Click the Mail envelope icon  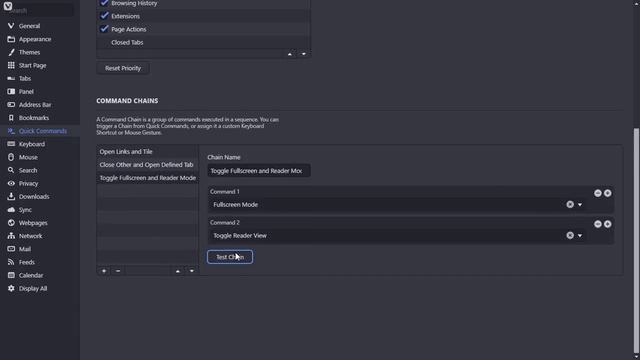pos(11,249)
